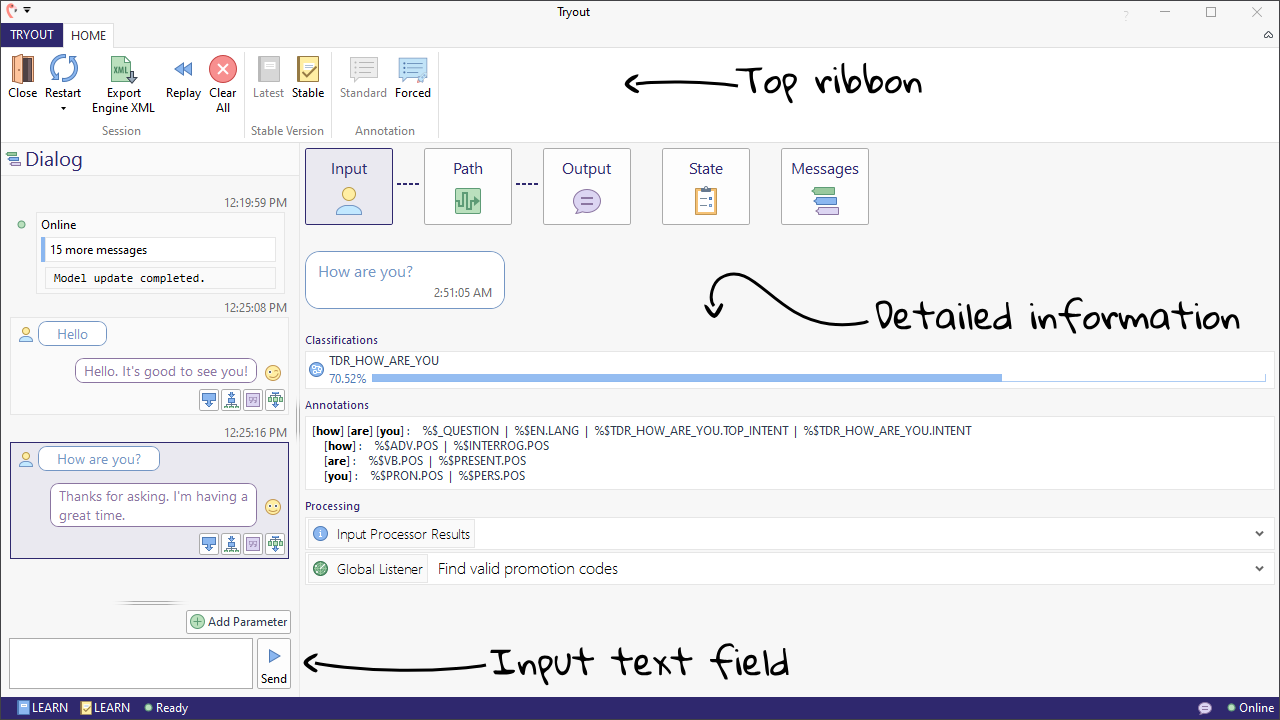Open the Path view
Image resolution: width=1280 pixels, height=720 pixels.
[467, 187]
